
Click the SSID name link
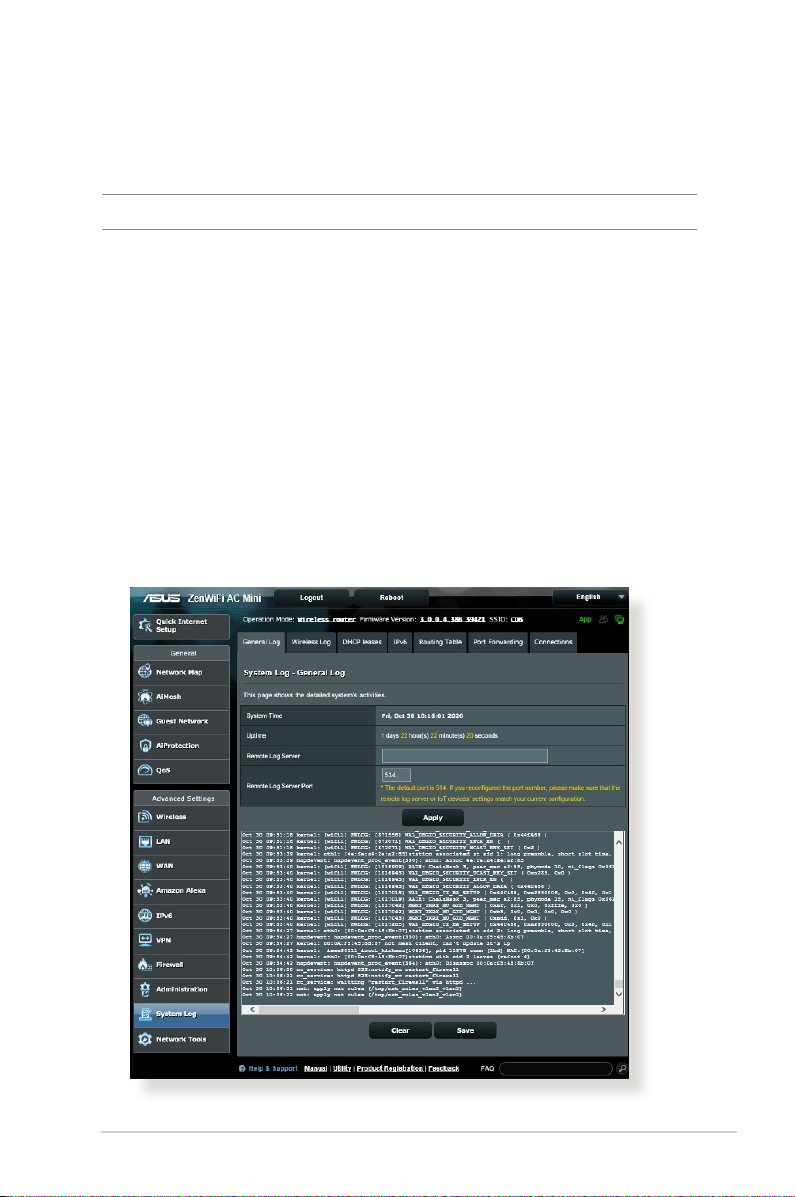517,620
